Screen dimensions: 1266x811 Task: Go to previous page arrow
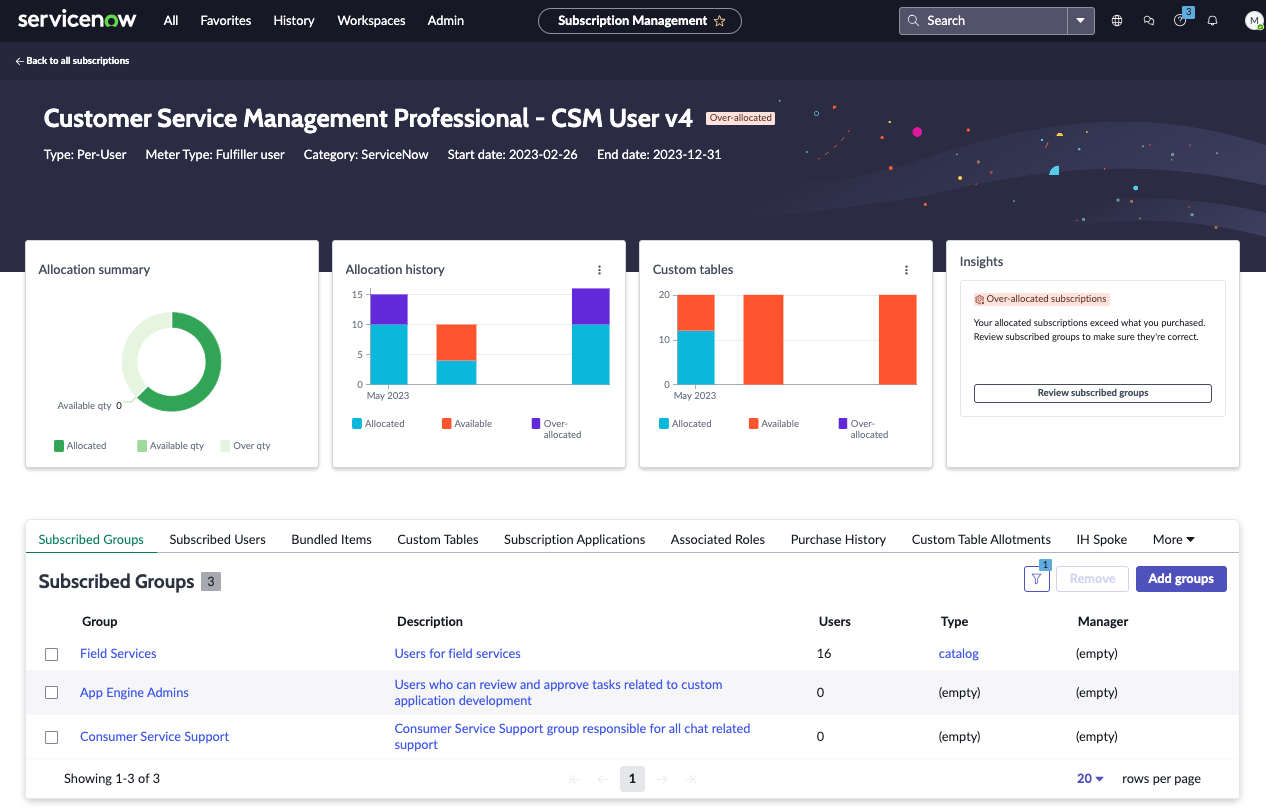point(602,779)
